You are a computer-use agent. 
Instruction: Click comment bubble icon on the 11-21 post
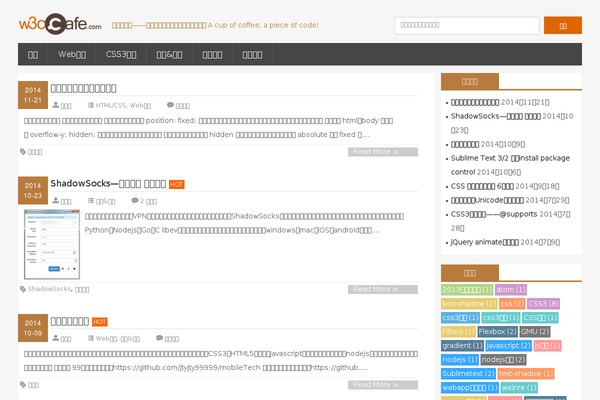(170, 105)
